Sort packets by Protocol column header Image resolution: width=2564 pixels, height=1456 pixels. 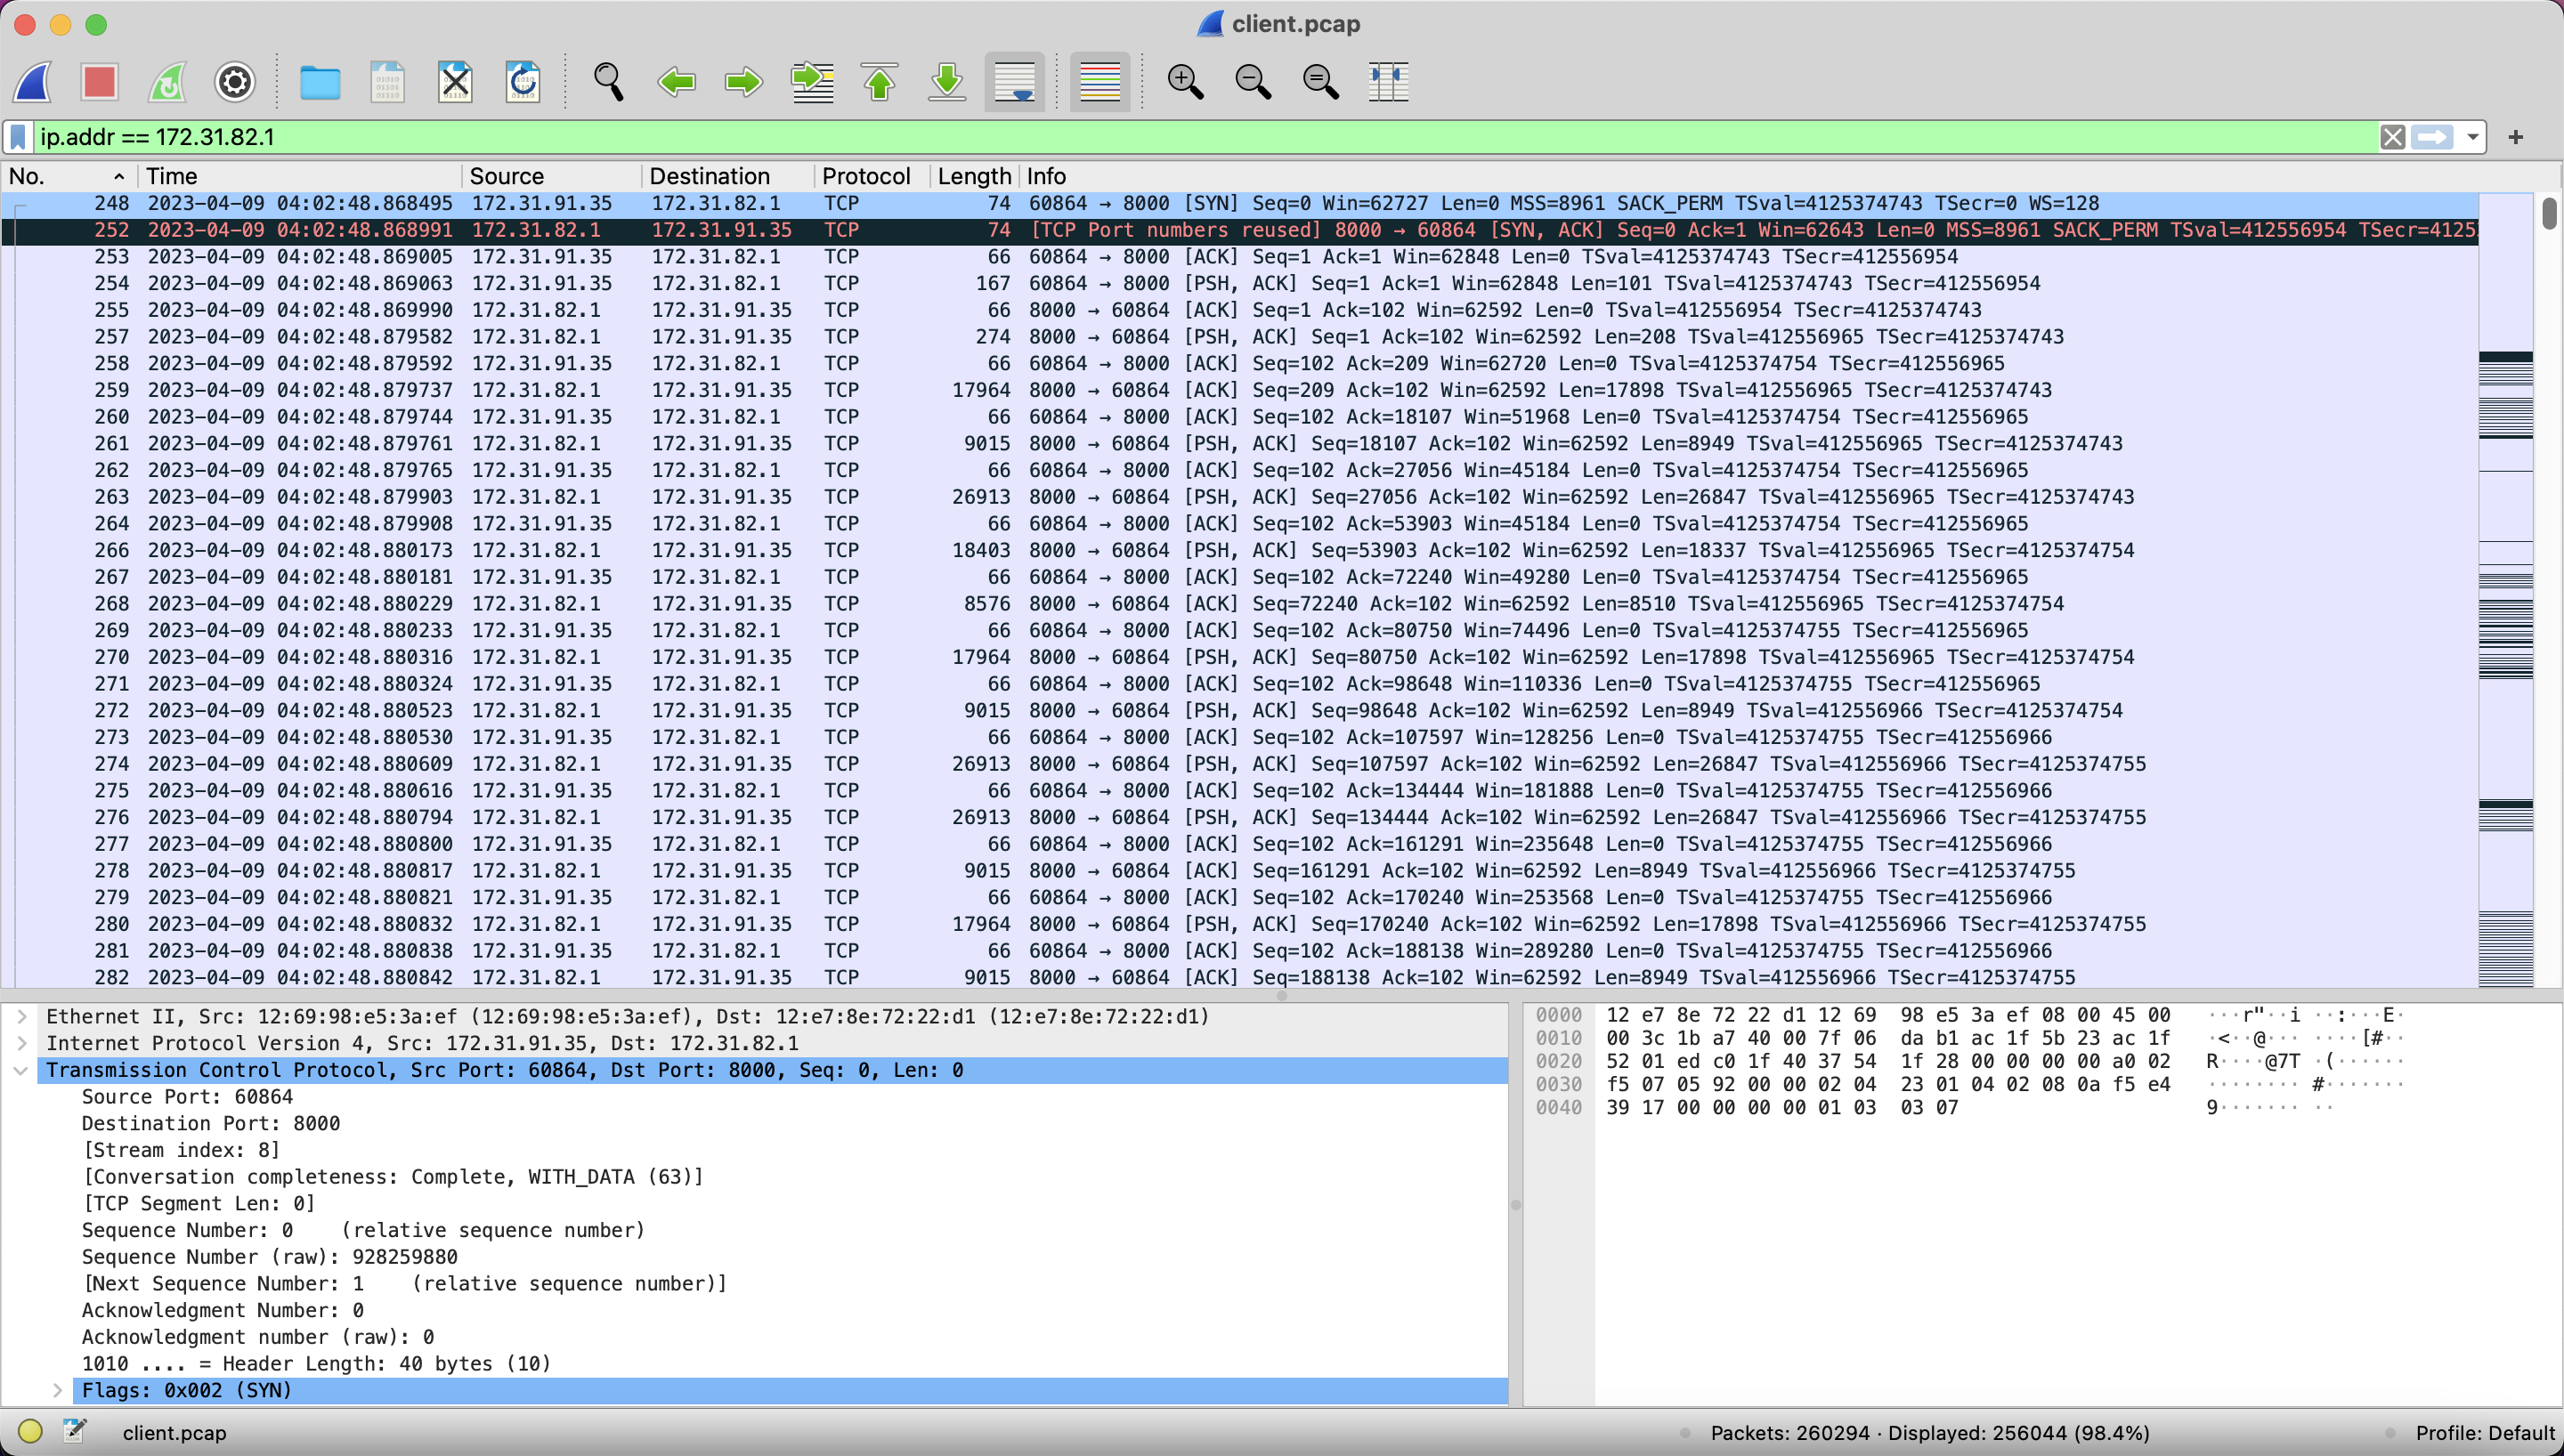[x=865, y=176]
